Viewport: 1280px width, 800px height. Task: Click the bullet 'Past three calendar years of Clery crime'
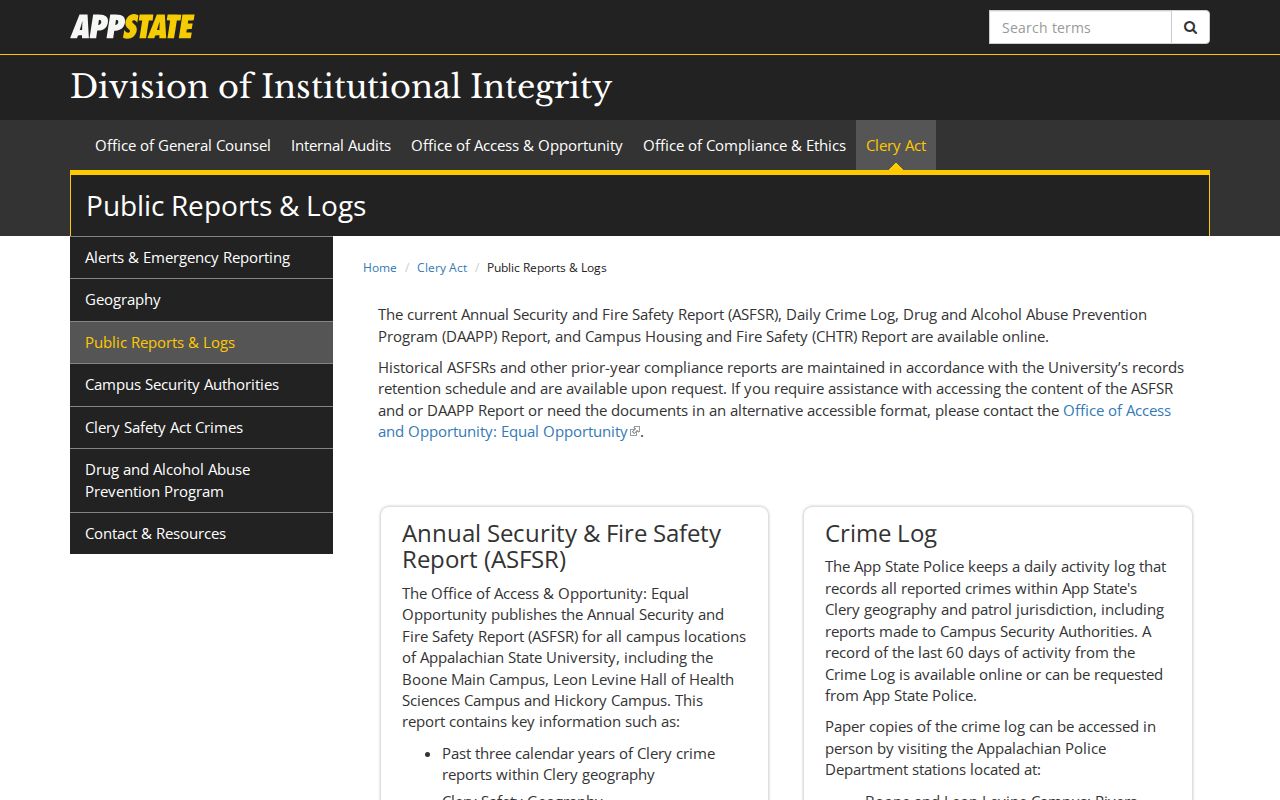pos(578,764)
